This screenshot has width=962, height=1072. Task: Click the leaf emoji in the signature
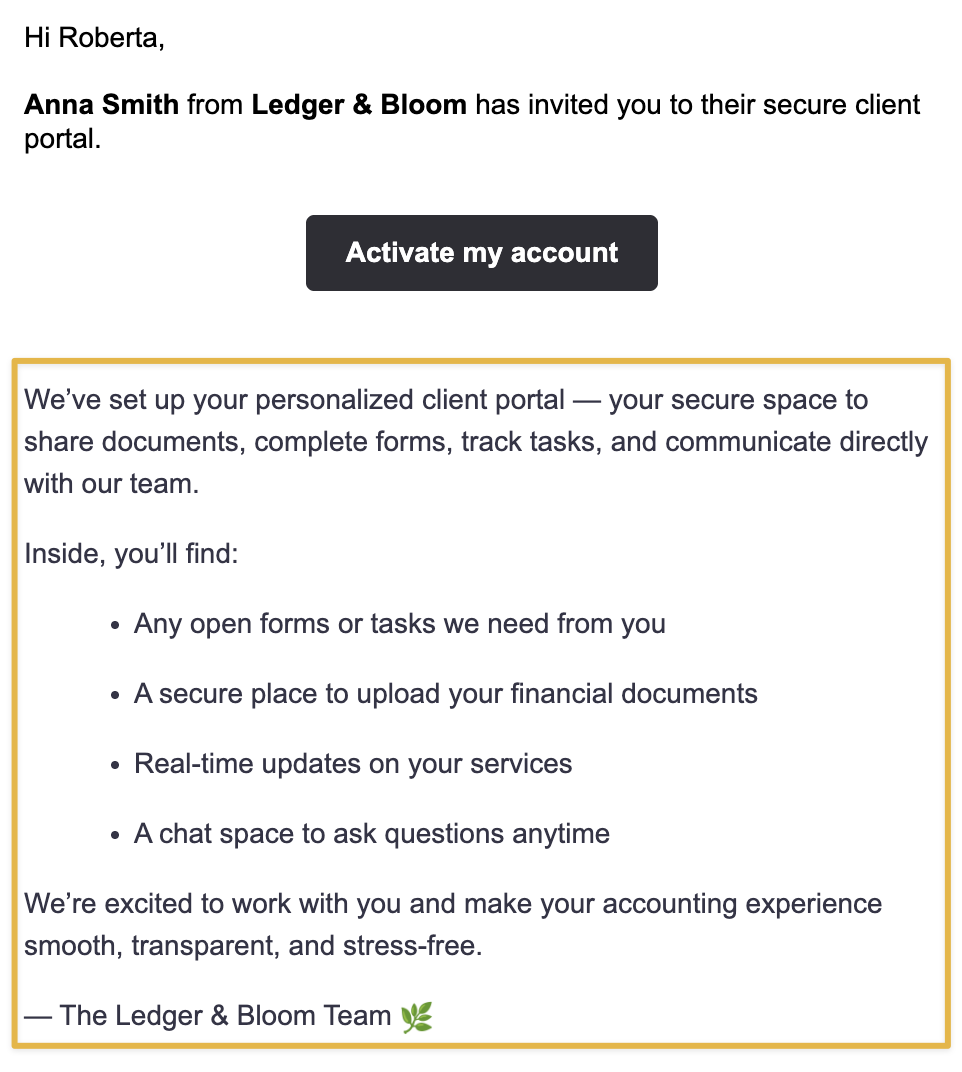click(416, 1017)
